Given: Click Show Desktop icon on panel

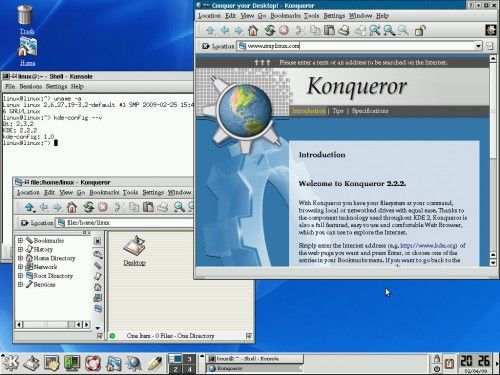Looking at the screenshot, I should (32, 363).
